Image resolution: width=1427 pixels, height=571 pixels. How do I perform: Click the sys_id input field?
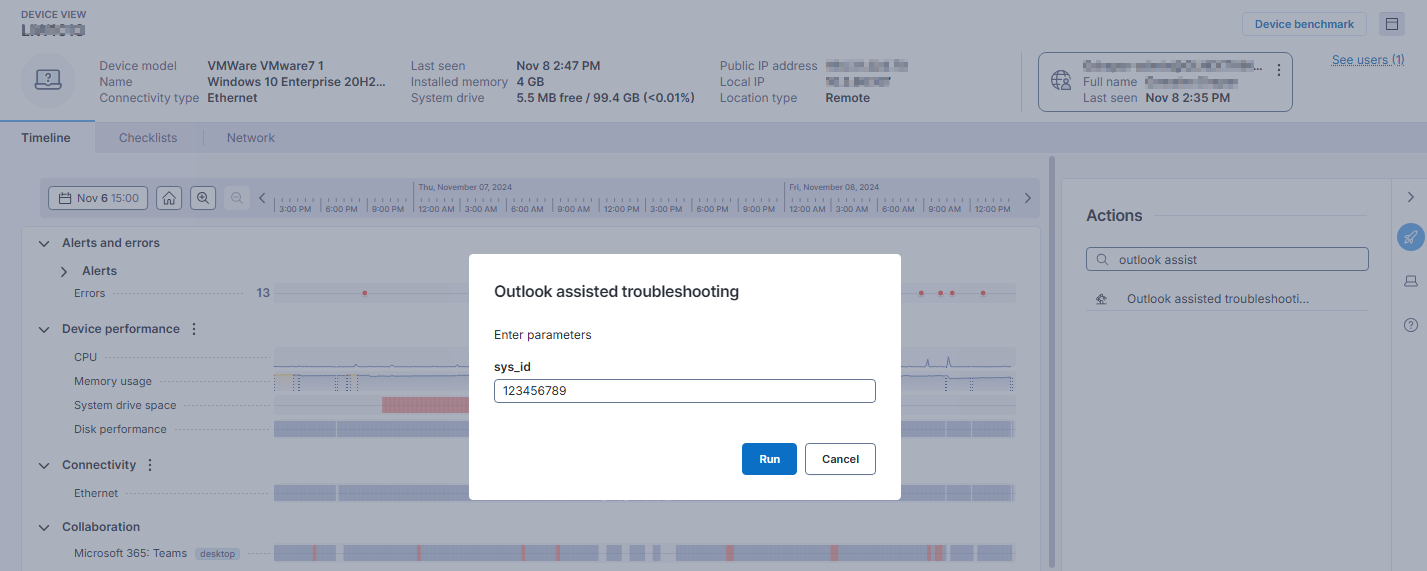(x=684, y=391)
